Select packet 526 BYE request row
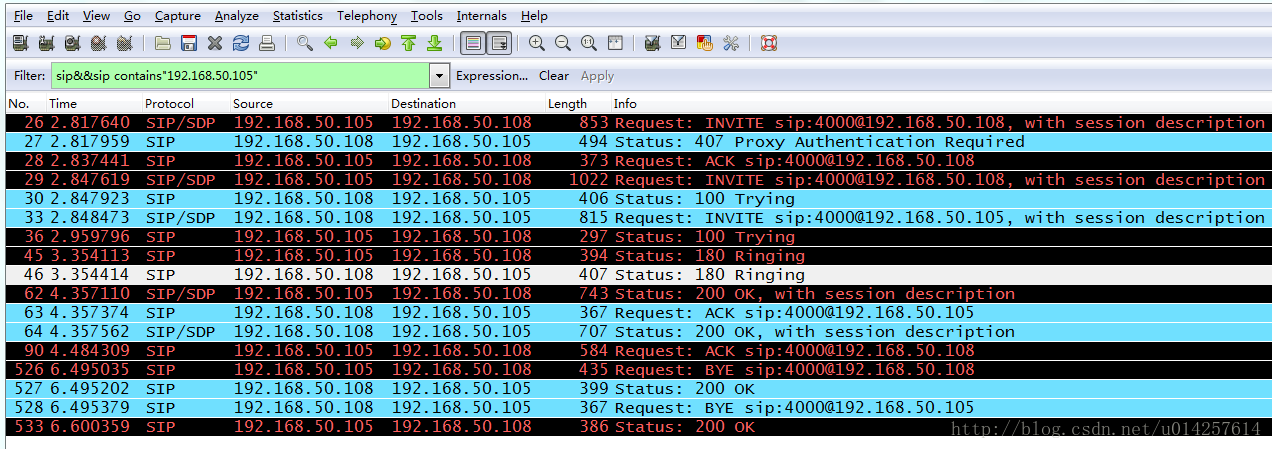This screenshot has height=449, width=1272. tap(636, 370)
